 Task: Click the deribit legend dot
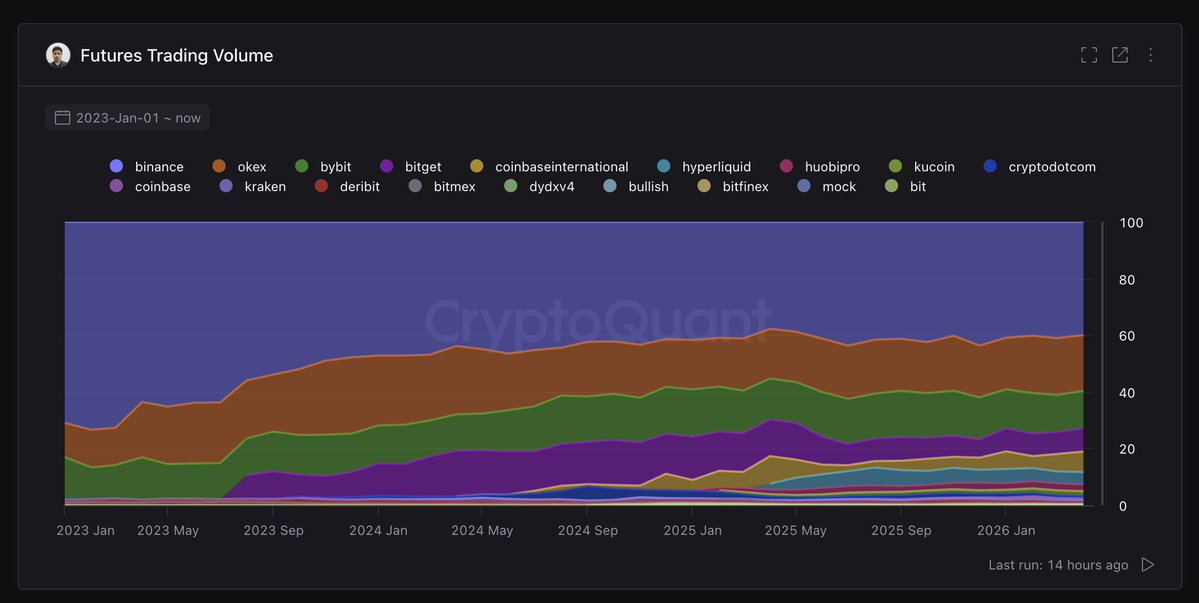click(x=321, y=186)
